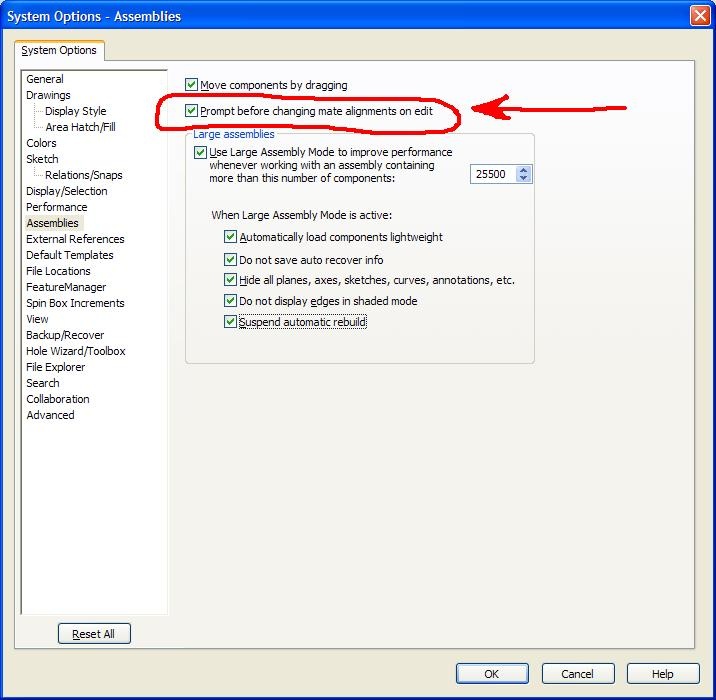This screenshot has height=700, width=716.
Task: Uncheck Prompt before changing mate alignments
Action: coord(191,111)
